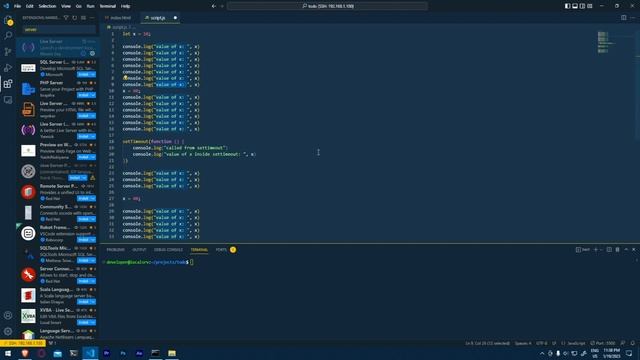The height and width of the screenshot is (360, 640).
Task: Click the editor more actions ellipsis
Action: 633,18
